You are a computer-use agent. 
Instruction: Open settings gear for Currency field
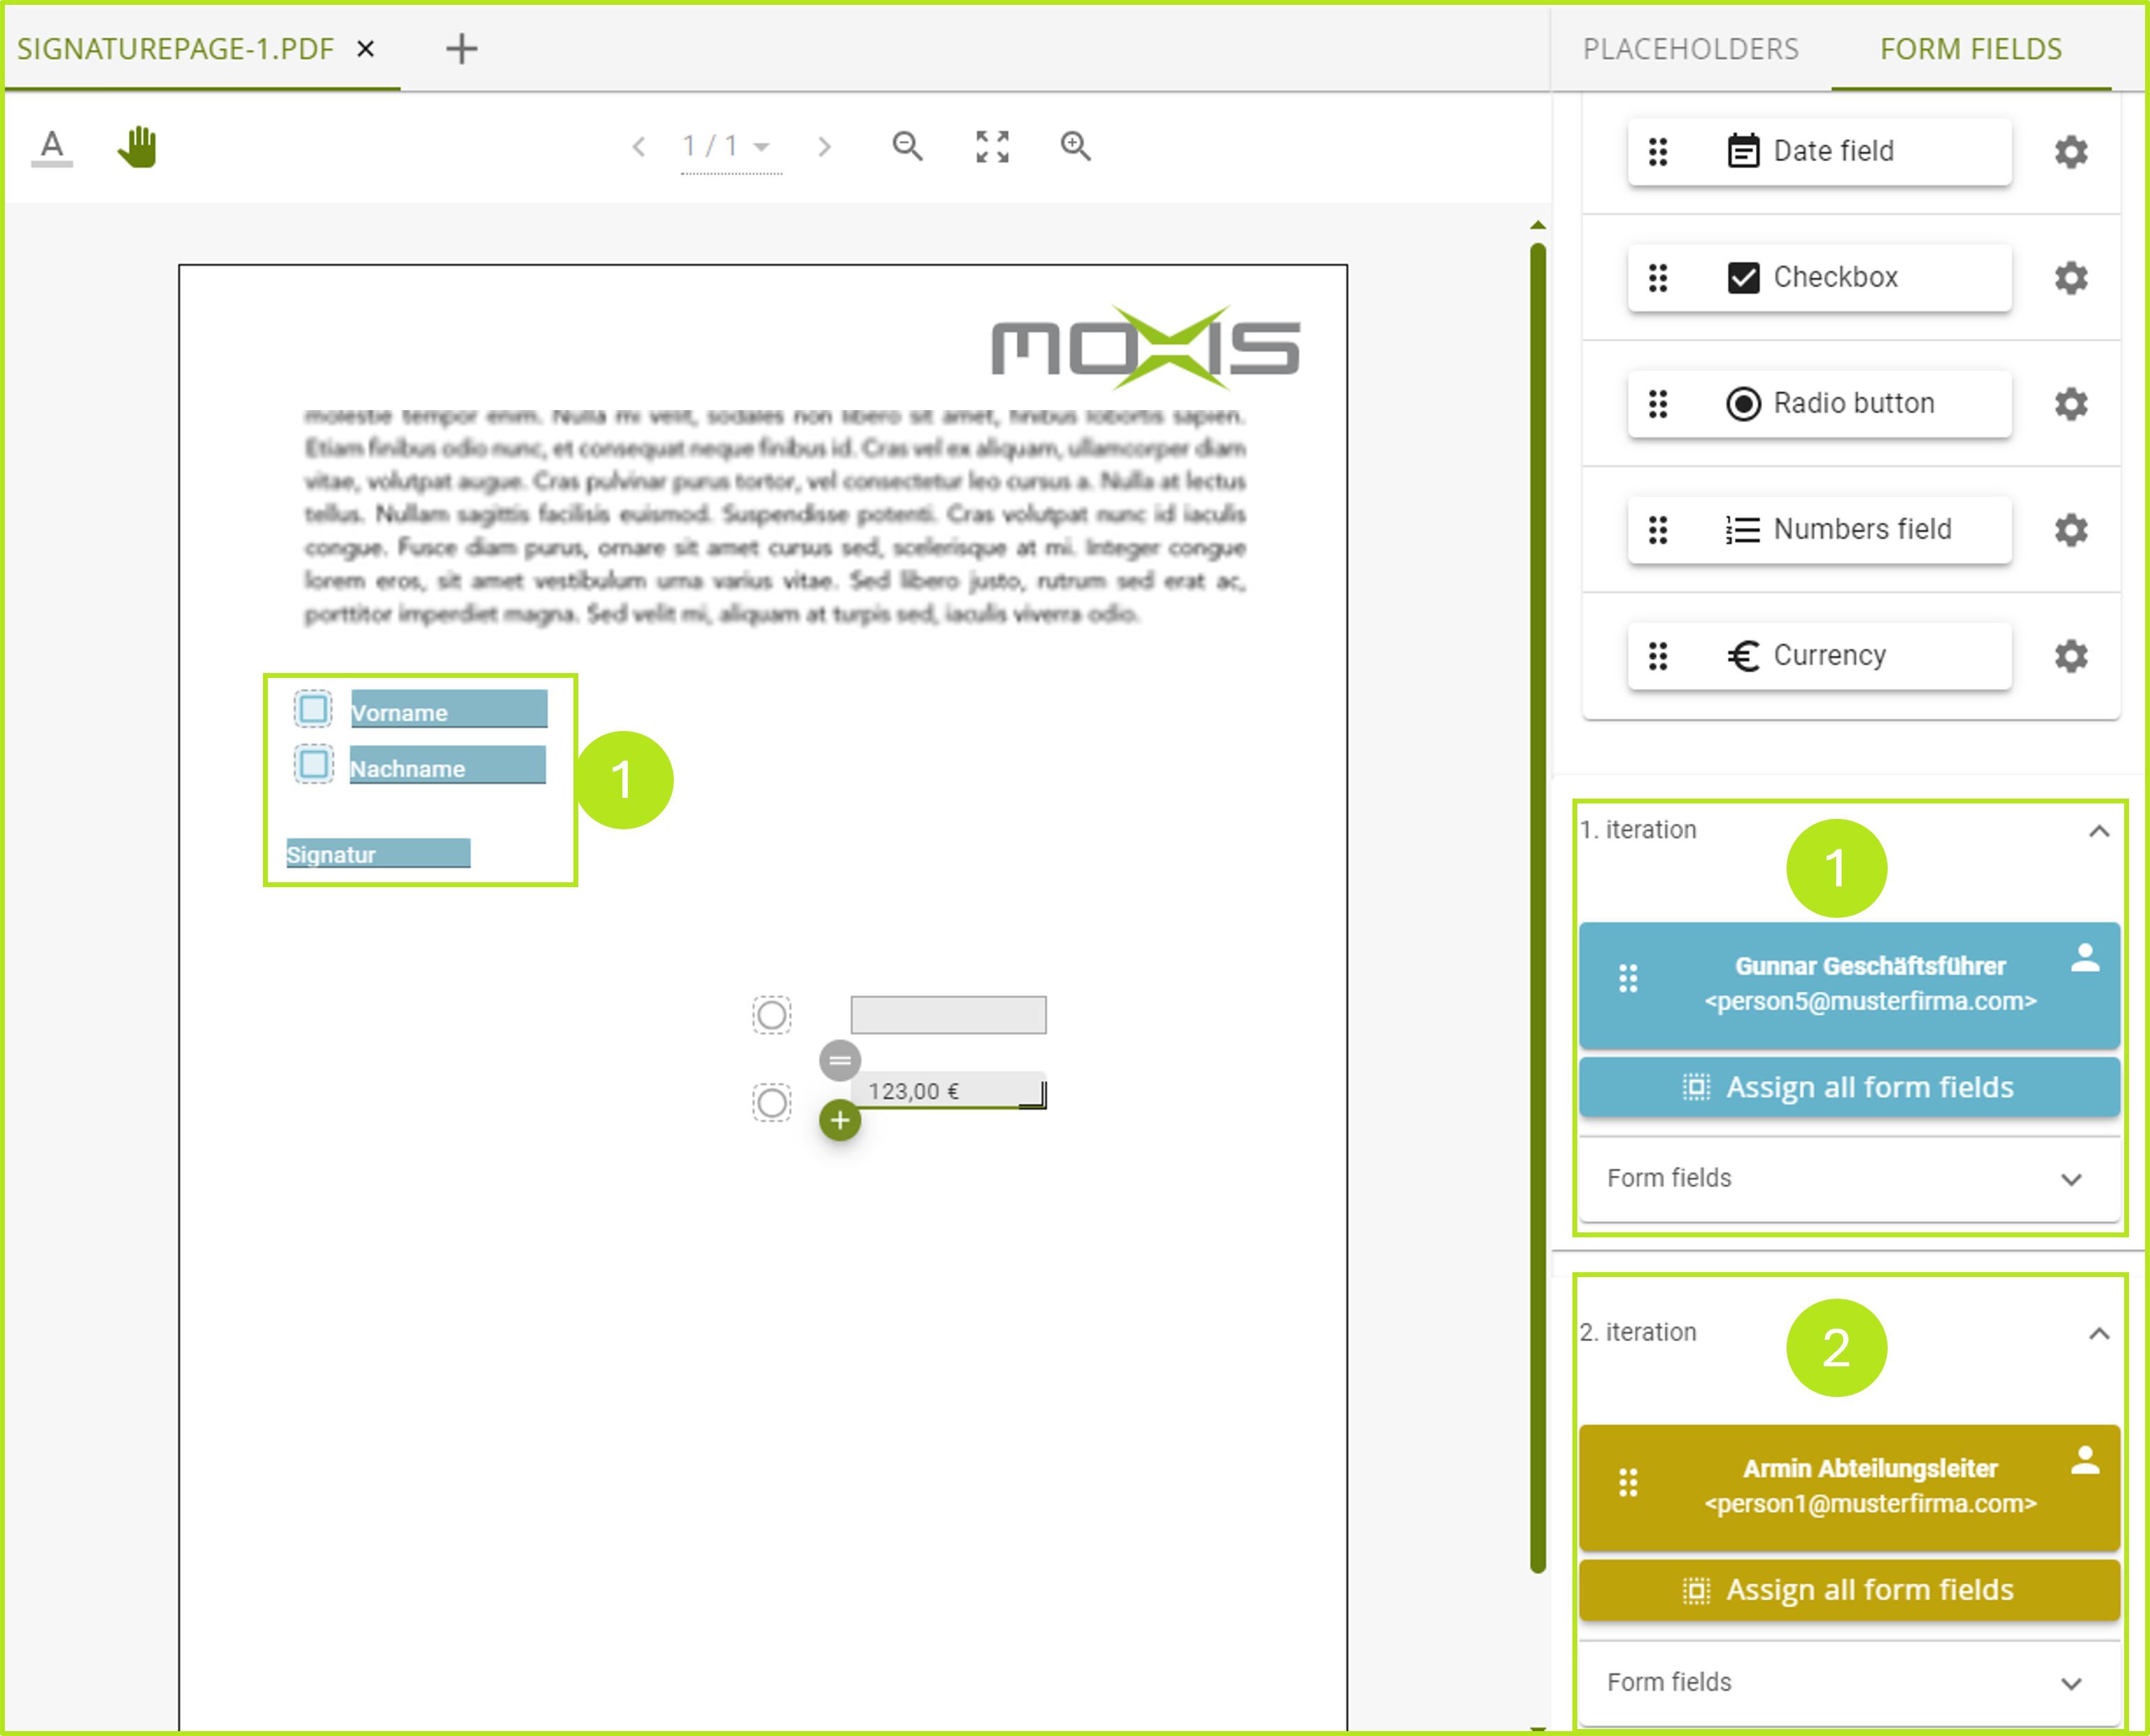click(2070, 656)
